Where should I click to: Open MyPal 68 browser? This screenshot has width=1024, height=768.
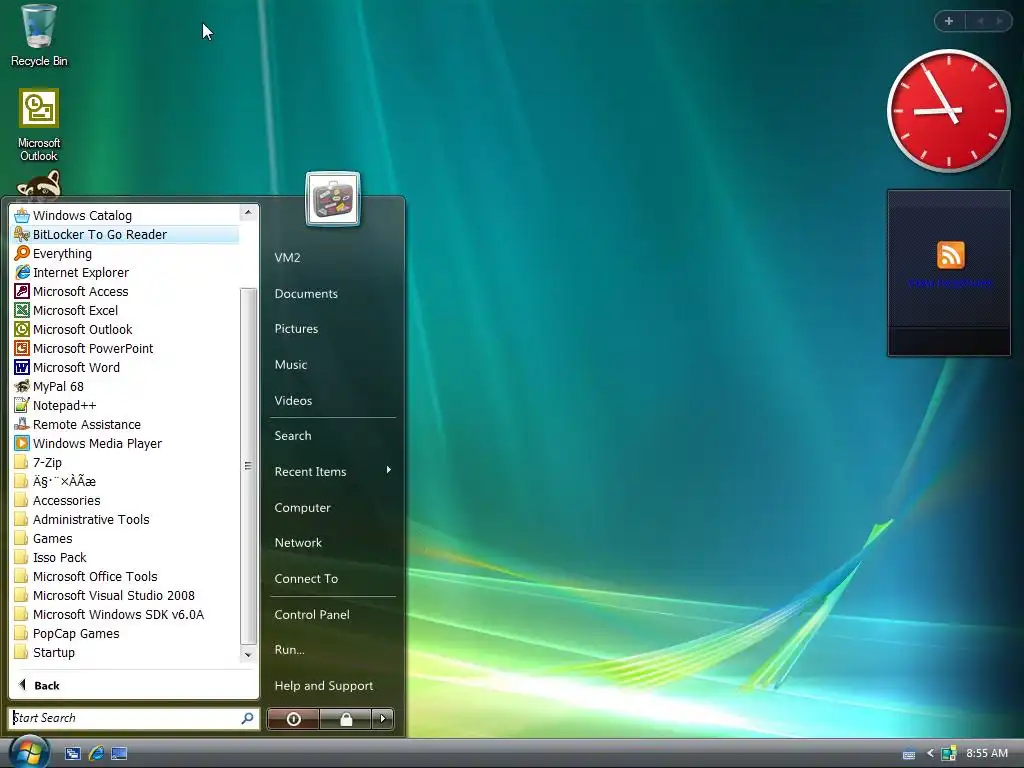pyautogui.click(x=125, y=386)
